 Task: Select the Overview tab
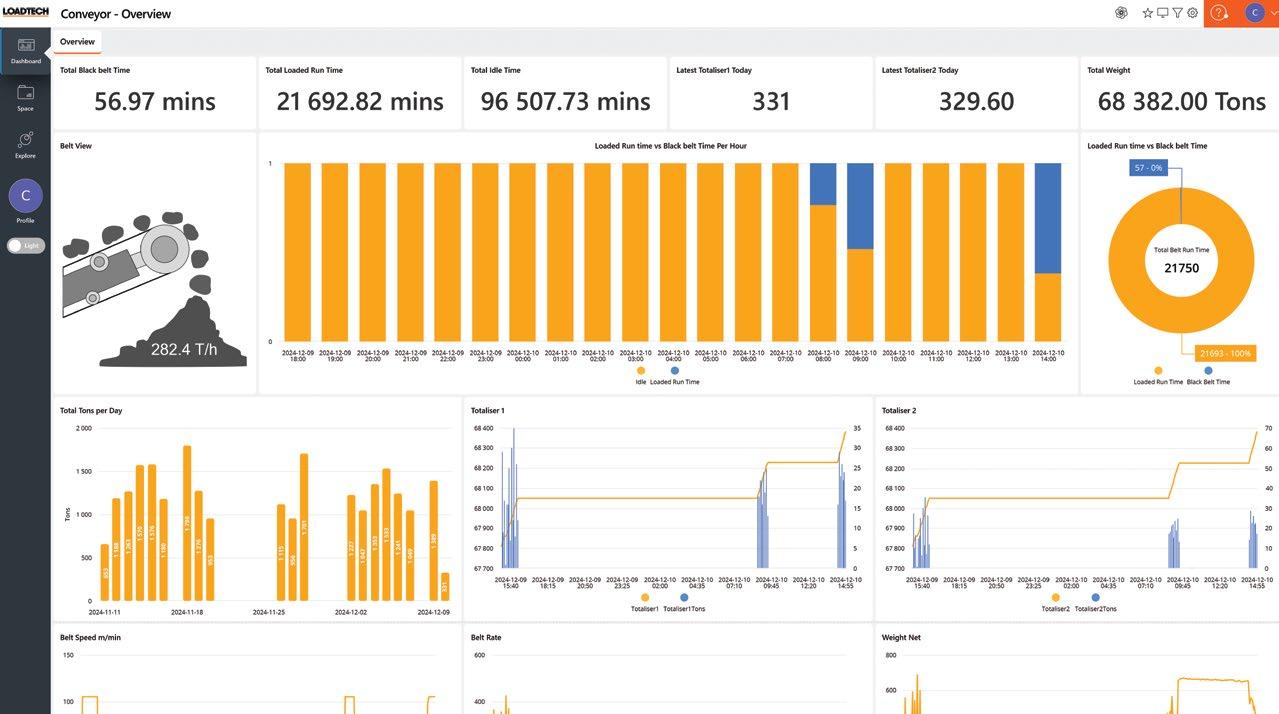(77, 42)
